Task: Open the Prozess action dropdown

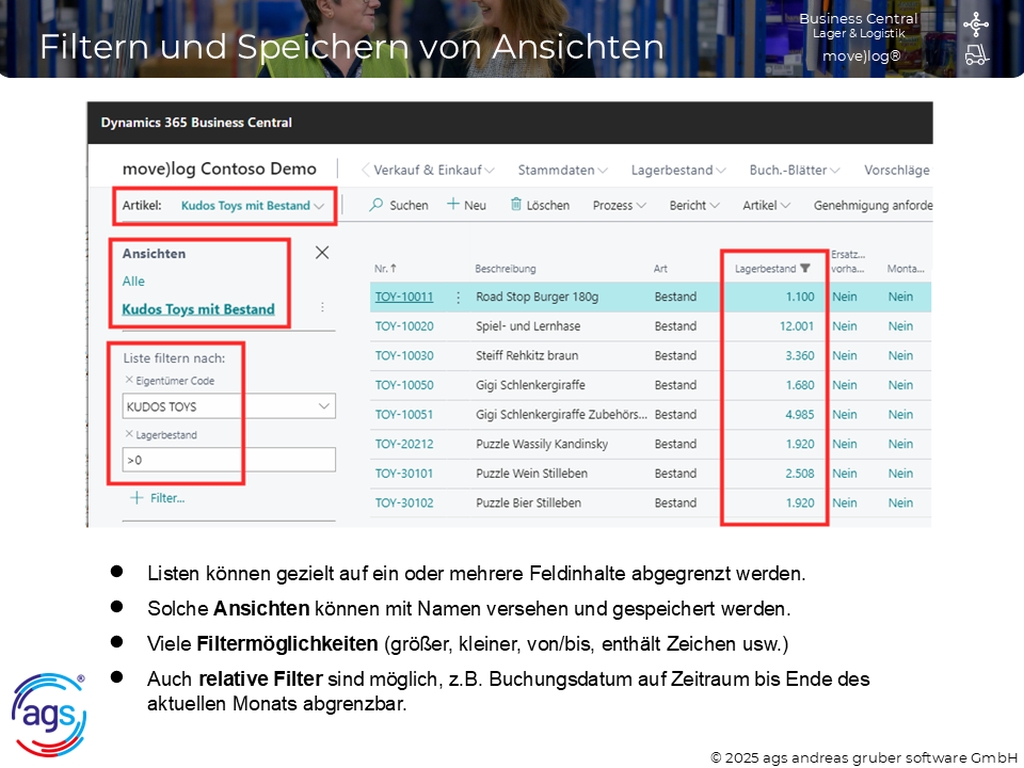Action: (619, 205)
